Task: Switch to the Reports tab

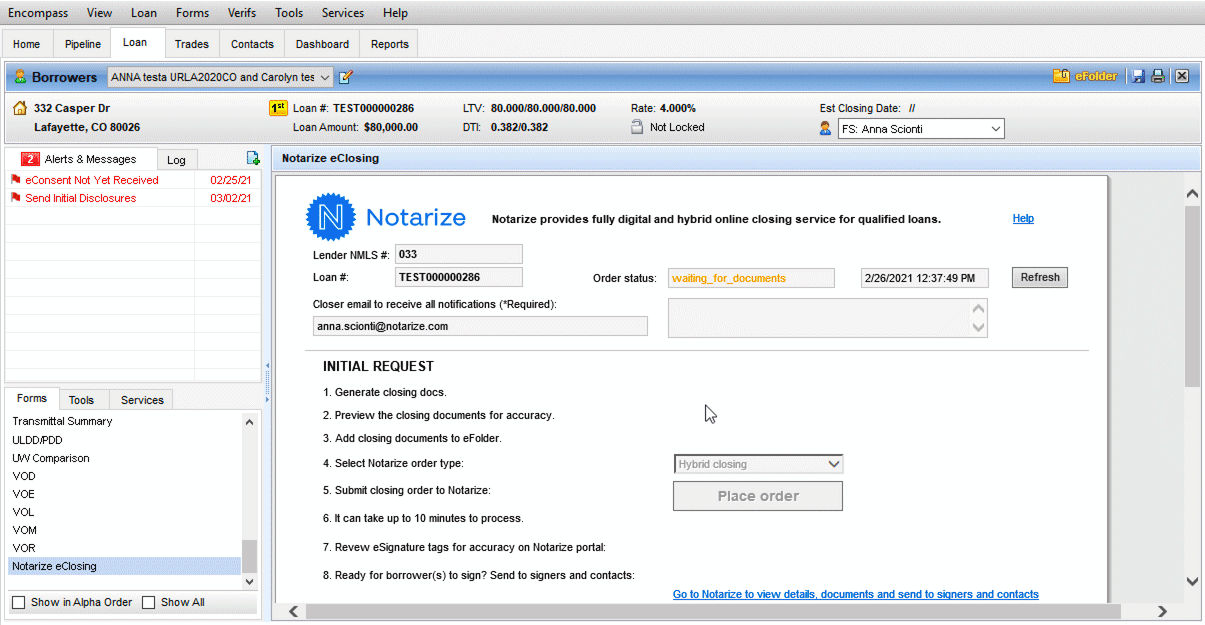Action: 390,44
